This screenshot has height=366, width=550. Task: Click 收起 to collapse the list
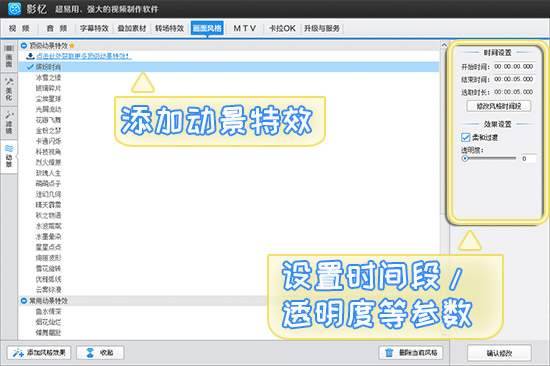(100, 353)
